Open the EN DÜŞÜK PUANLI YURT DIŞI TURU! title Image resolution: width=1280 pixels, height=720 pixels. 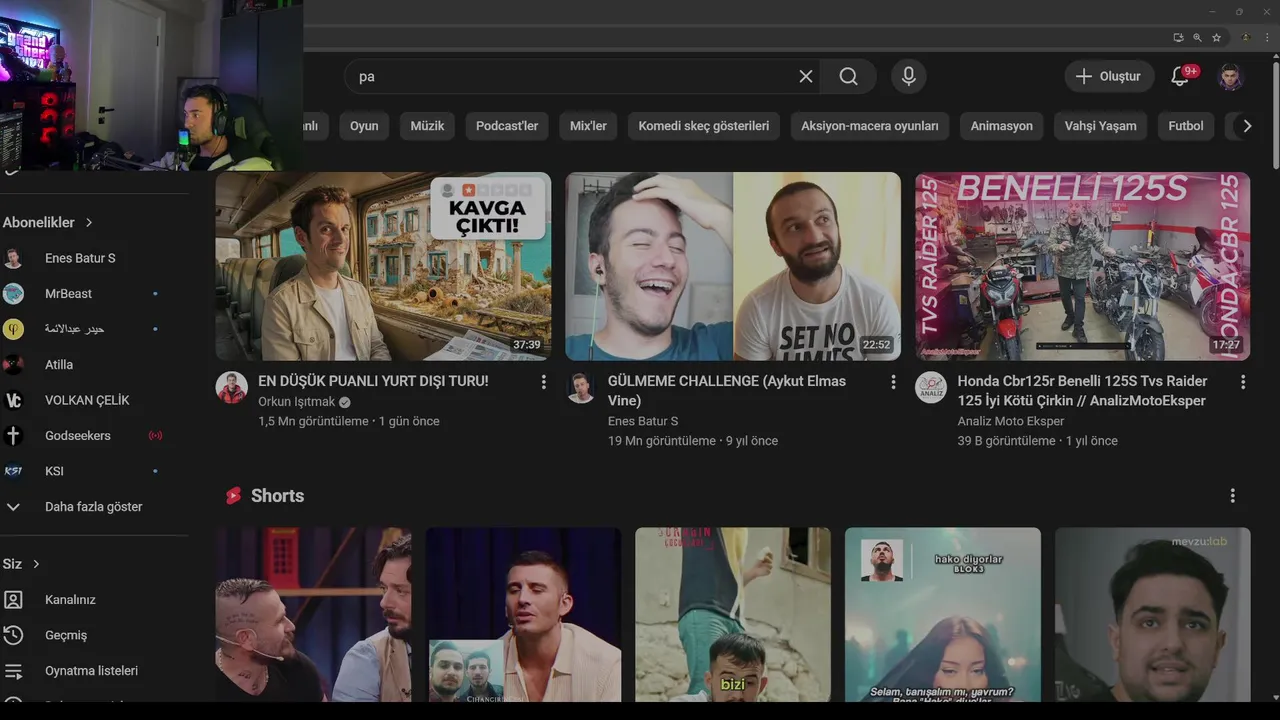(x=373, y=381)
